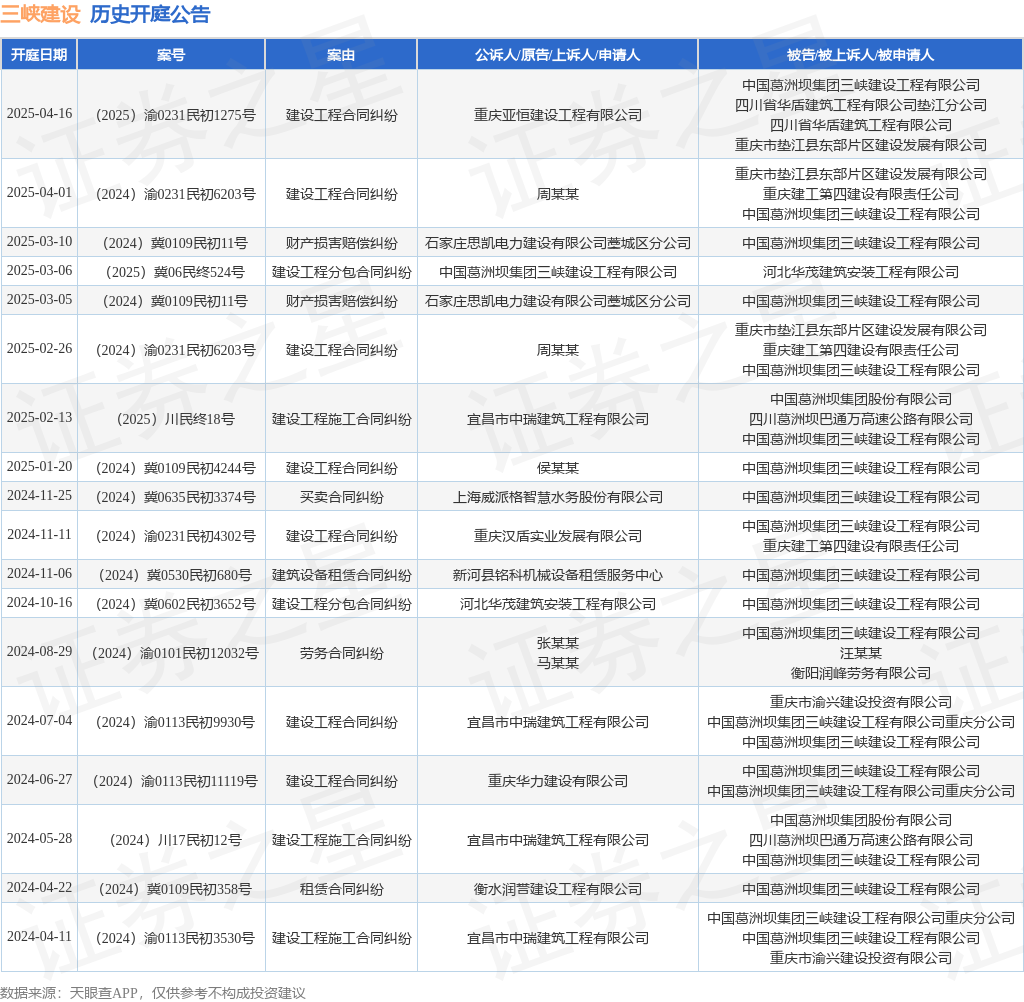Image resolution: width=1024 pixels, height=1002 pixels.
Task: Click case number (2025)川民终18号
Action: [x=175, y=419]
